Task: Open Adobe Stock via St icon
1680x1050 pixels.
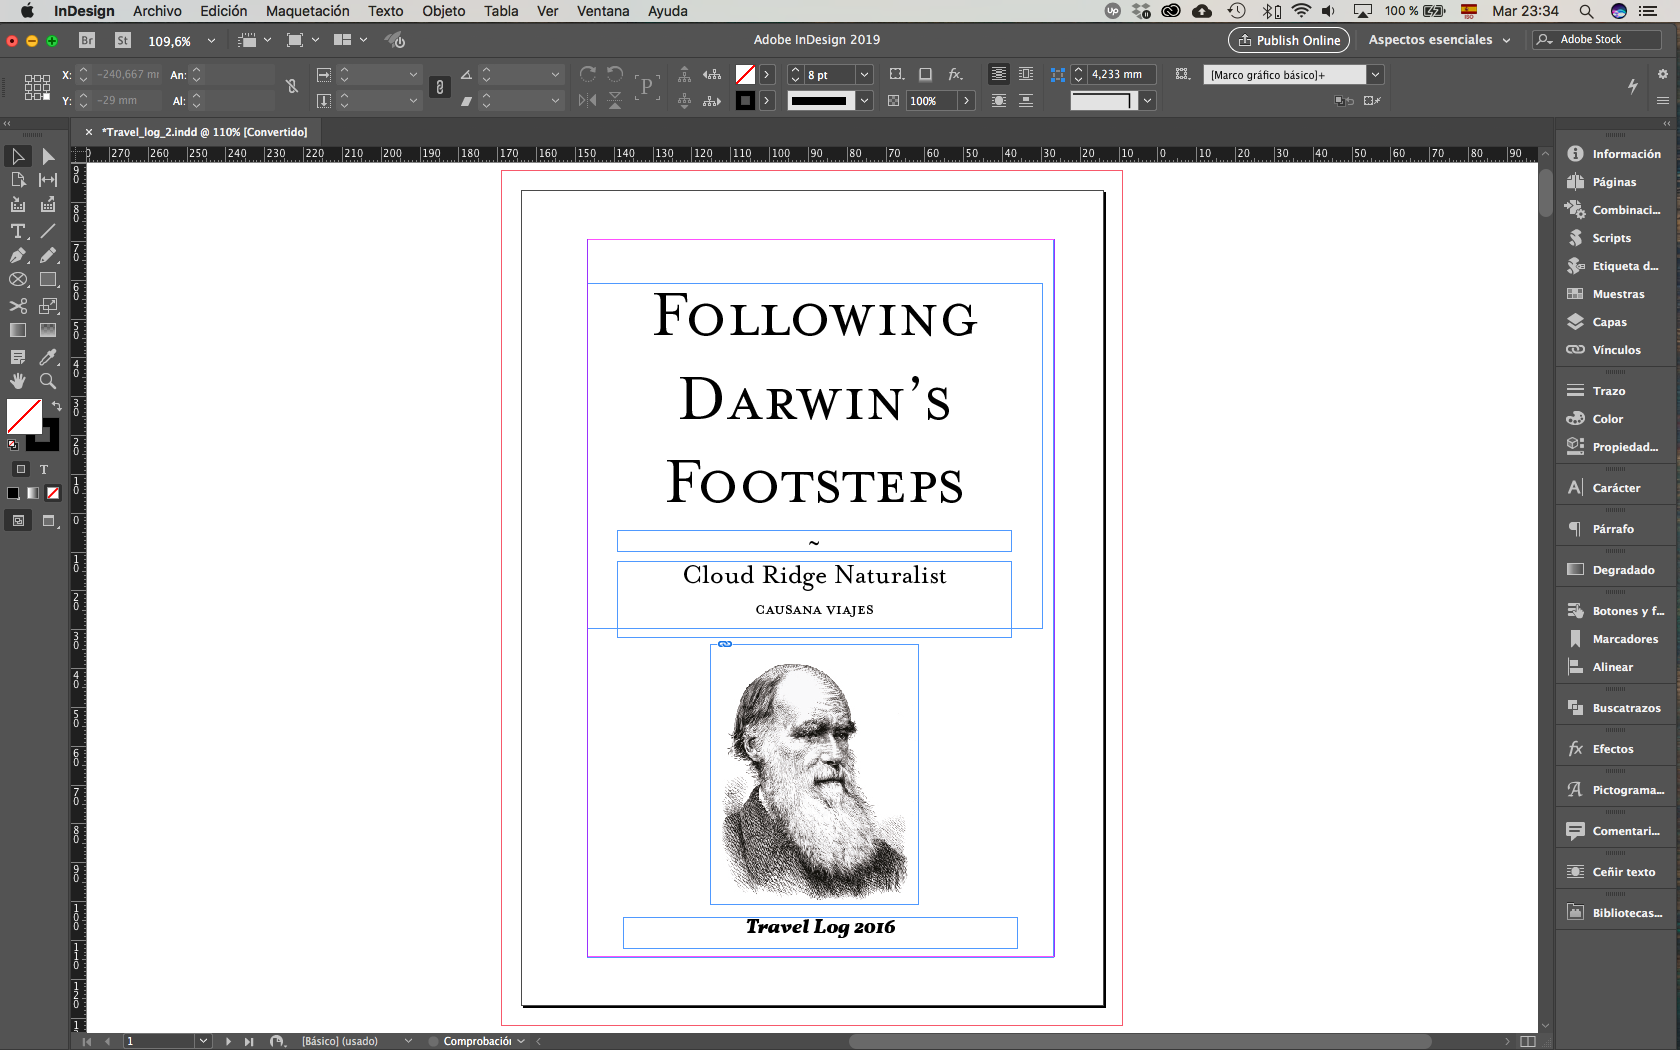Action: coord(123,40)
